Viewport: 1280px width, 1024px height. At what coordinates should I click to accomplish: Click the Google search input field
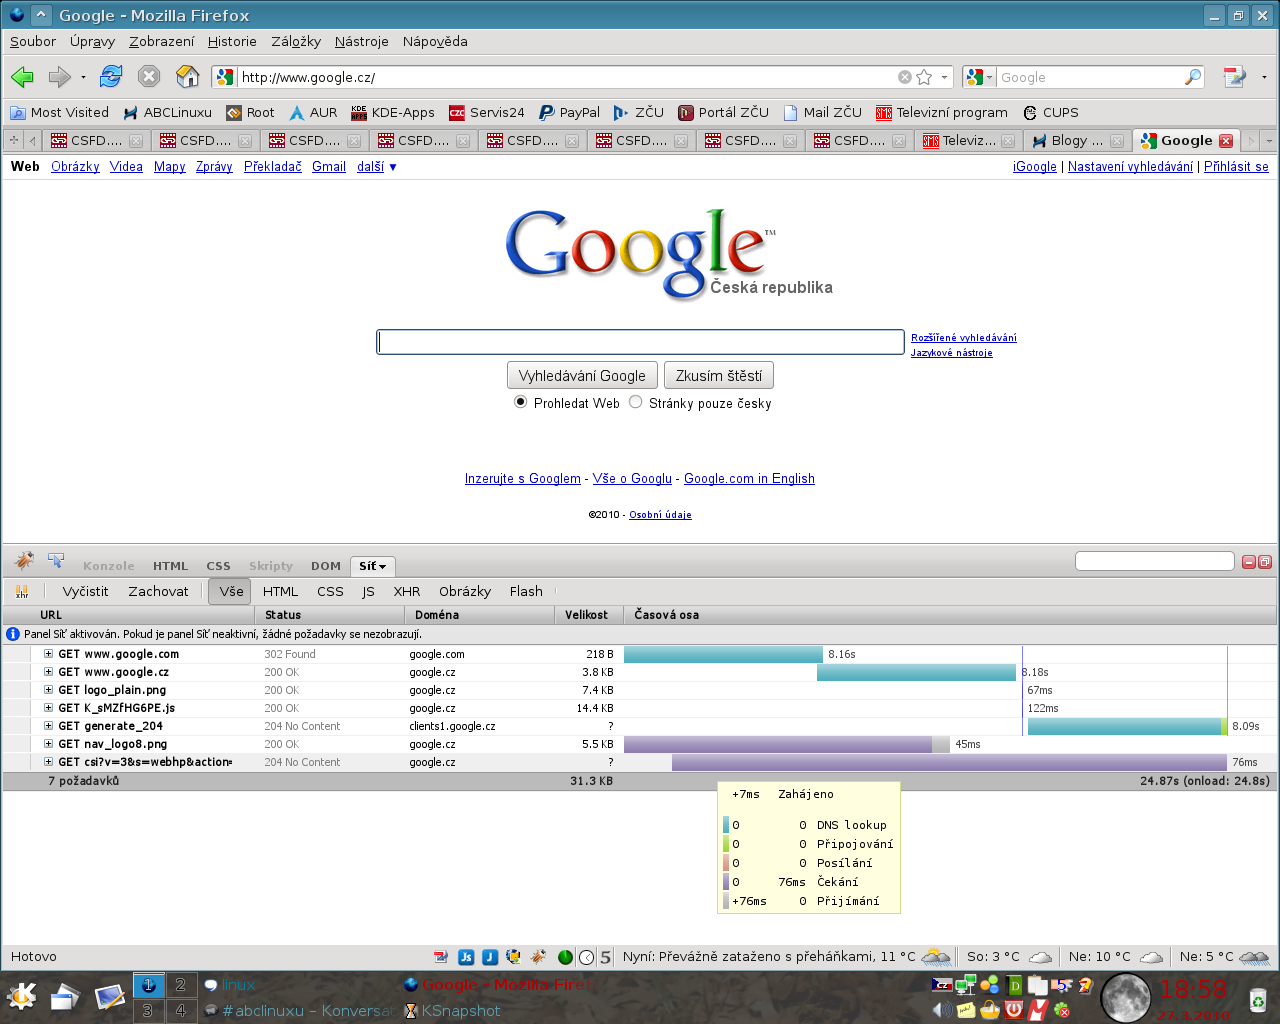[640, 342]
